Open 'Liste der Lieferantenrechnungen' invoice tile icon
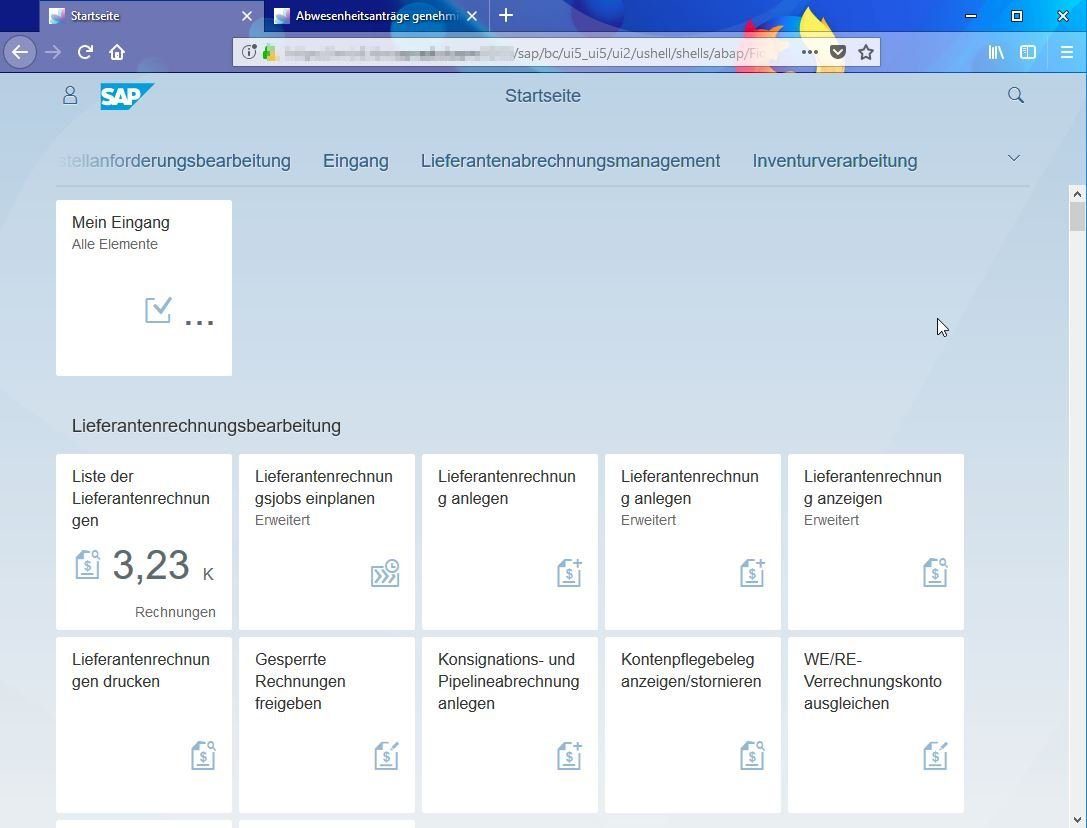This screenshot has width=1087, height=828. (x=88, y=564)
